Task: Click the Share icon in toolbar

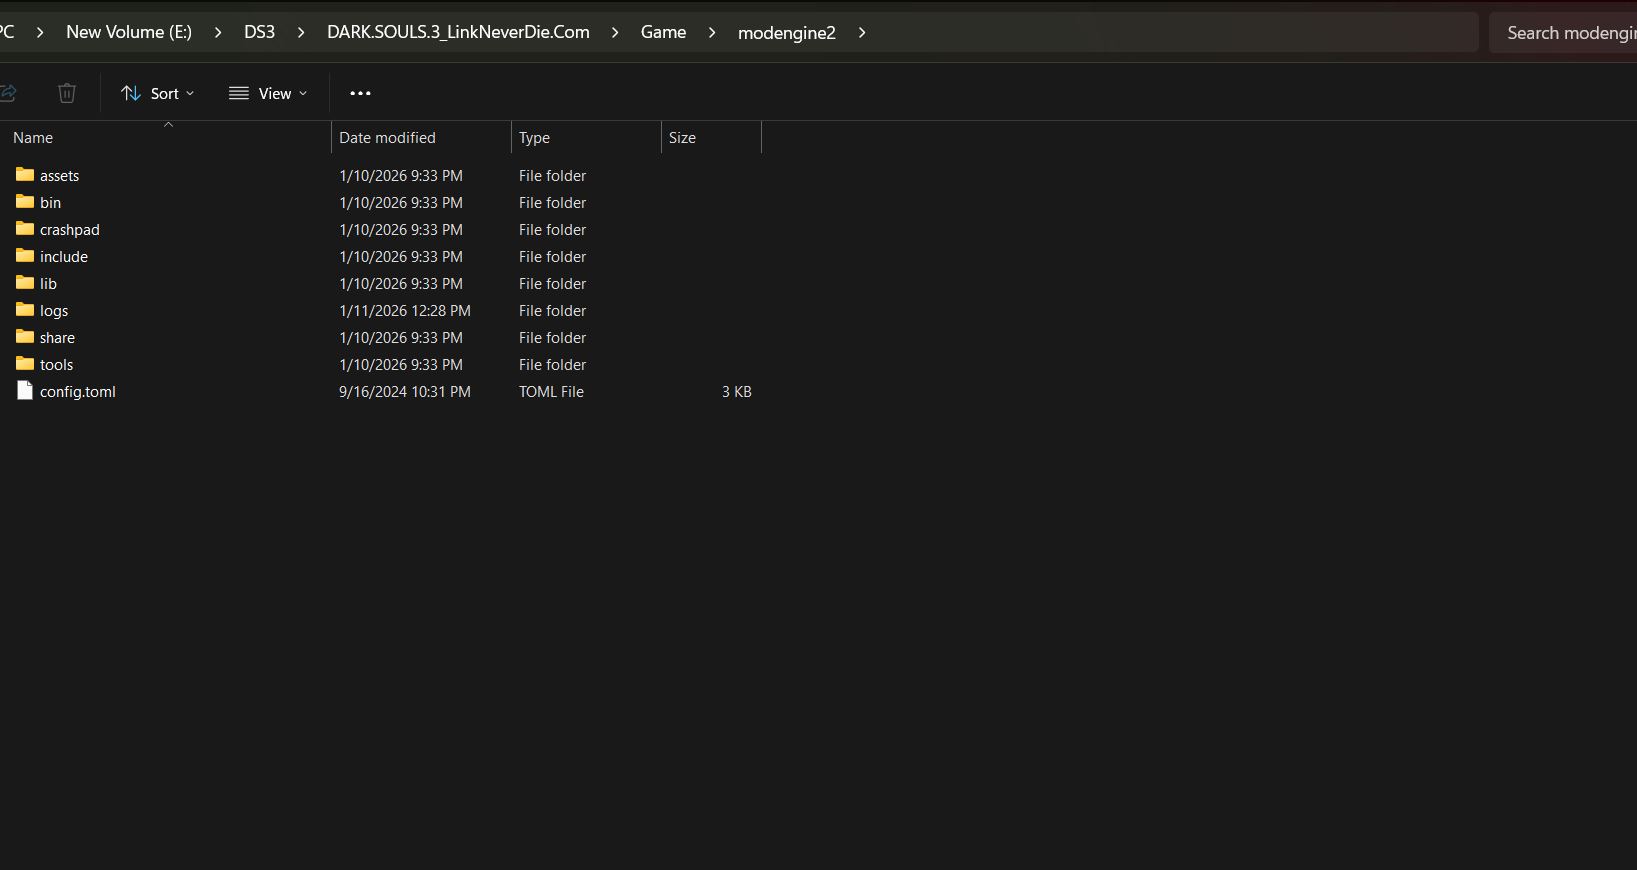Action: coord(8,93)
